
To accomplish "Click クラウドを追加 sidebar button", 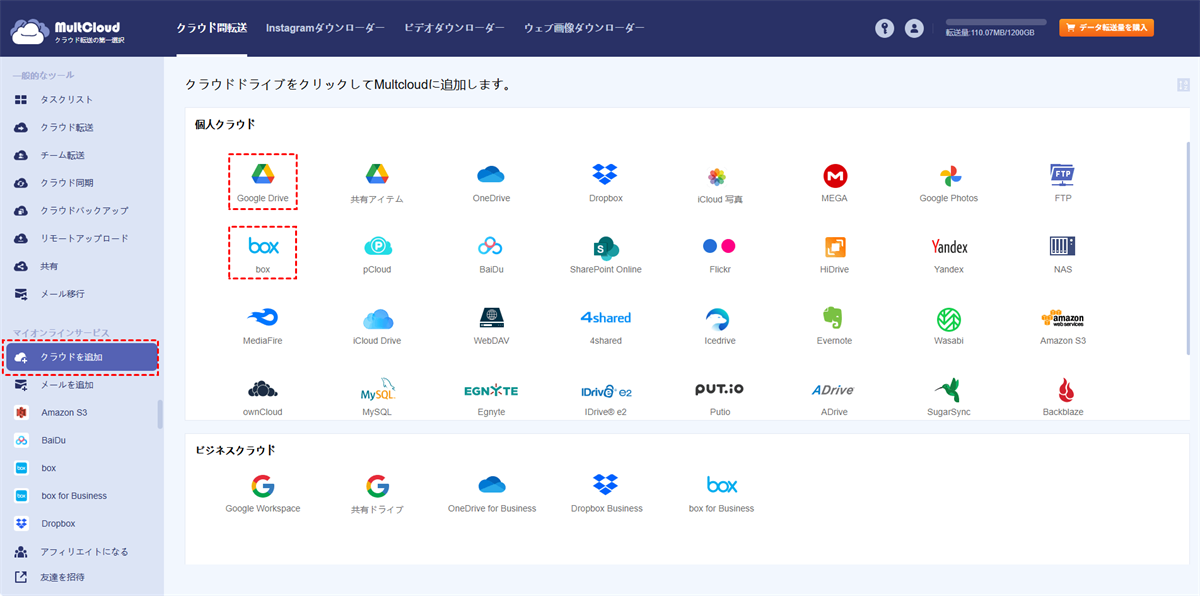I will click(x=82, y=357).
